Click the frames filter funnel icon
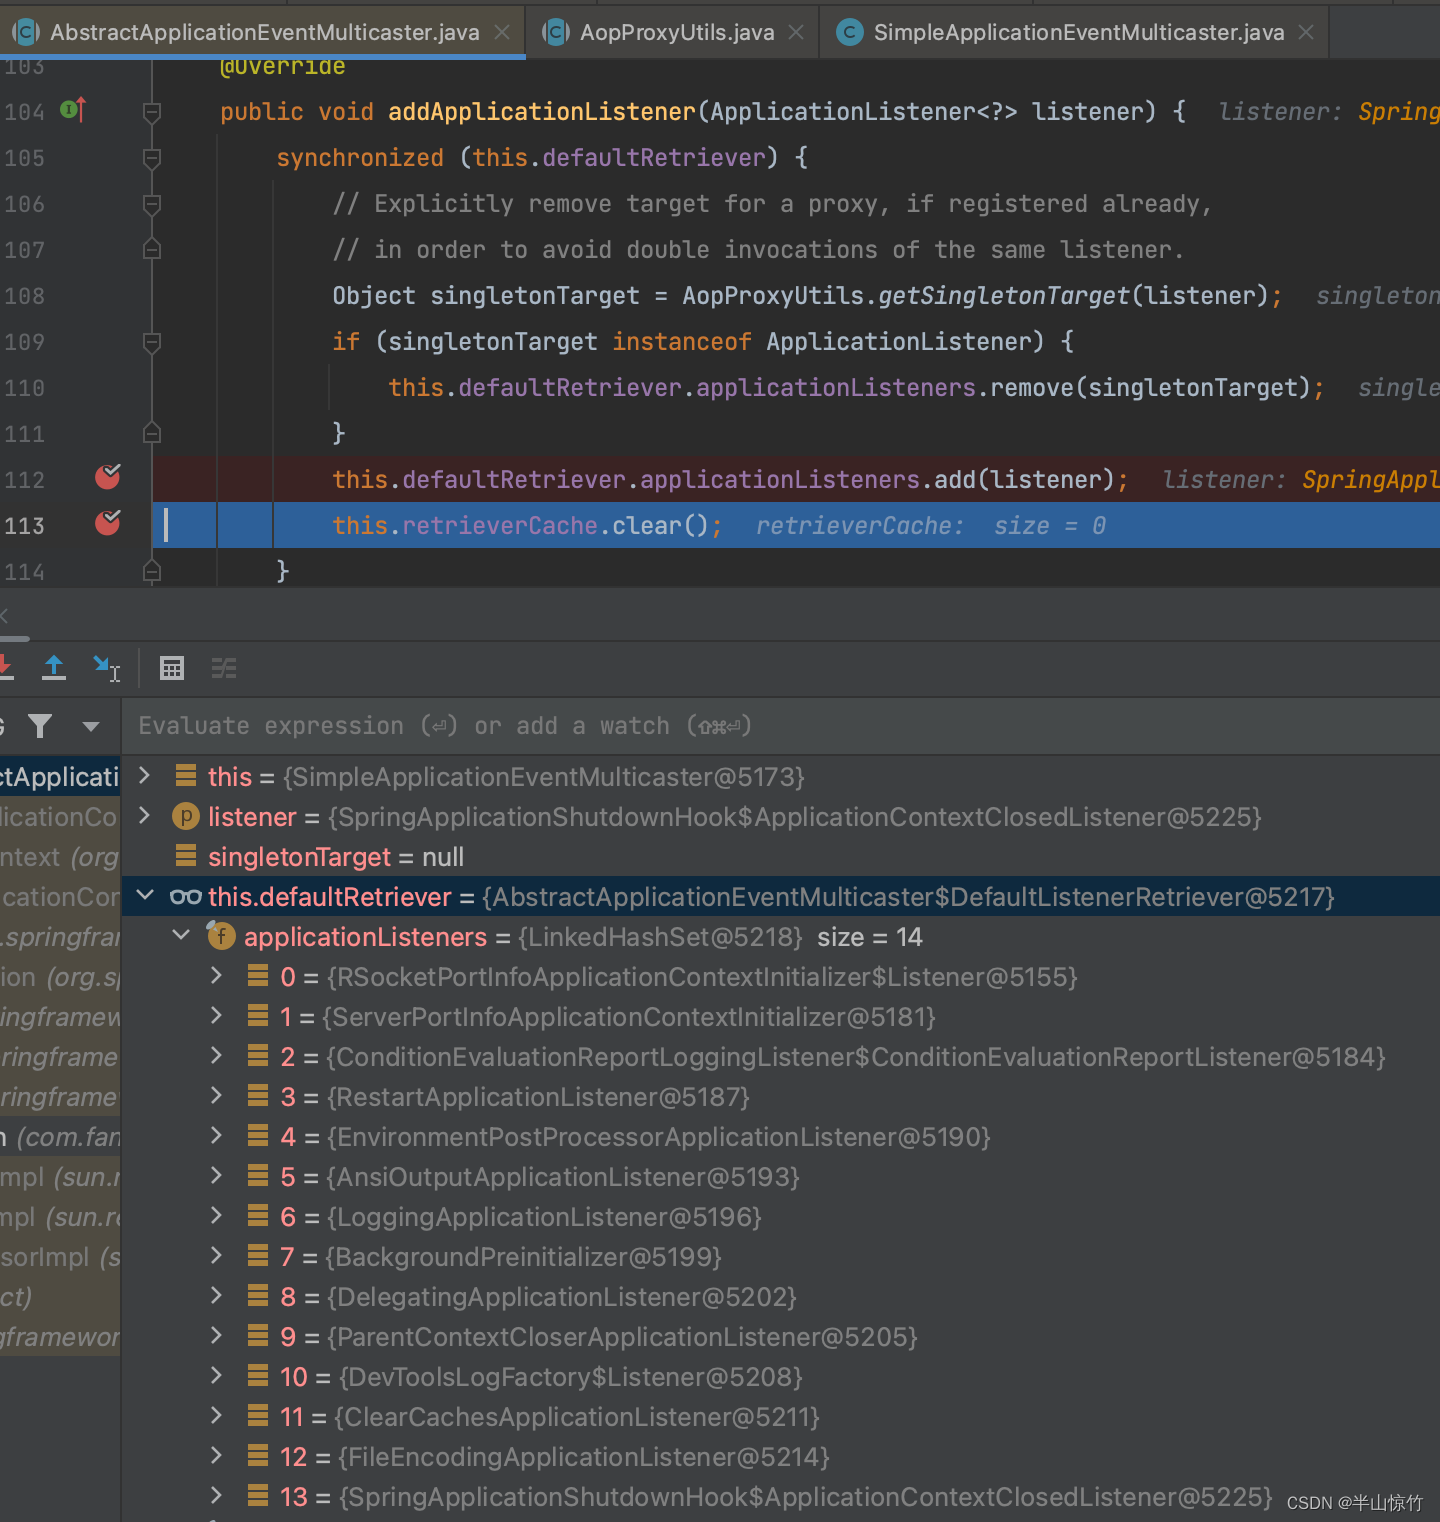The width and height of the screenshot is (1440, 1522). pyautogui.click(x=40, y=726)
